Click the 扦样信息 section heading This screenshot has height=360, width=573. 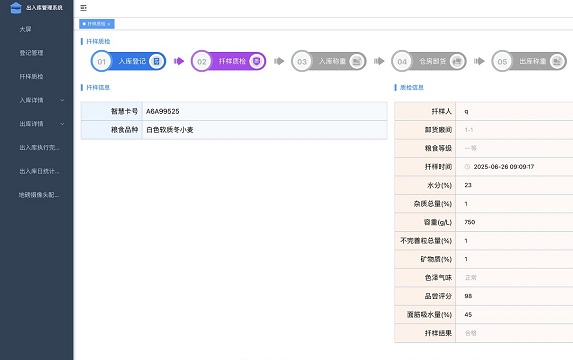[x=98, y=87]
